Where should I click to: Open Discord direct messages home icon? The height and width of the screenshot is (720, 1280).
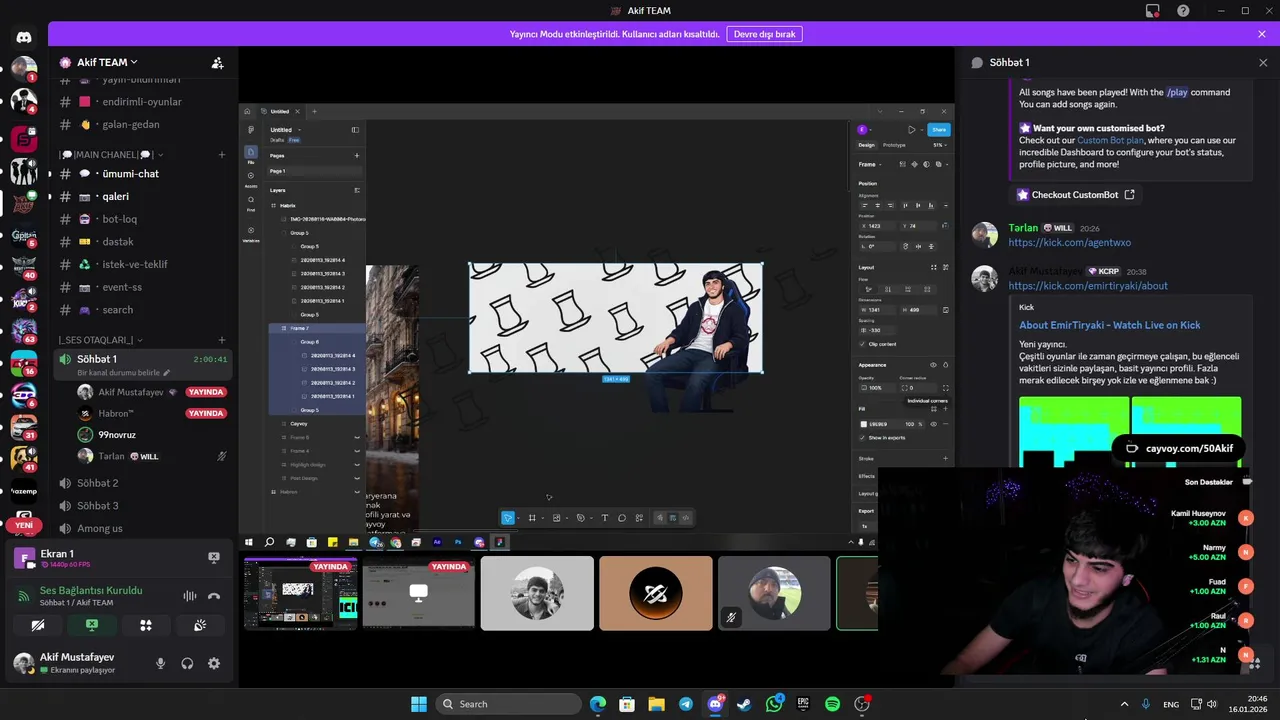pos(24,37)
